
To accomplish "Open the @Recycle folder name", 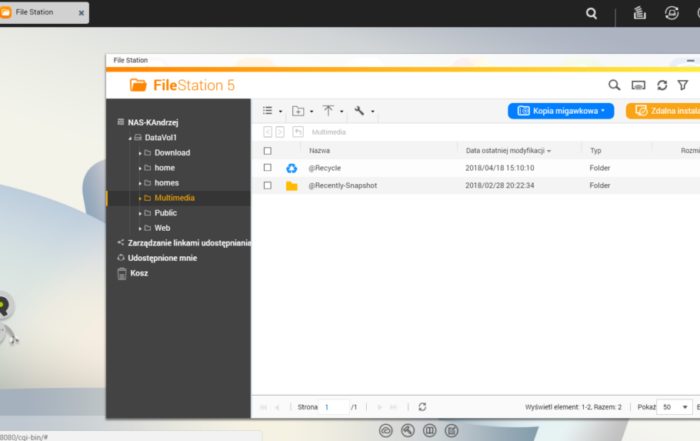I will [325, 168].
